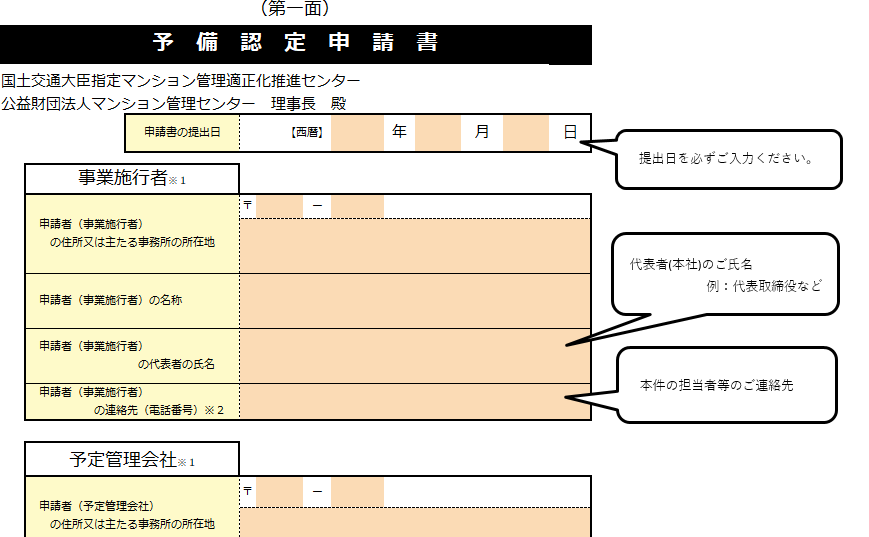Select first postal code field under 予定管理会社
The height and width of the screenshot is (537, 869).
(279, 492)
